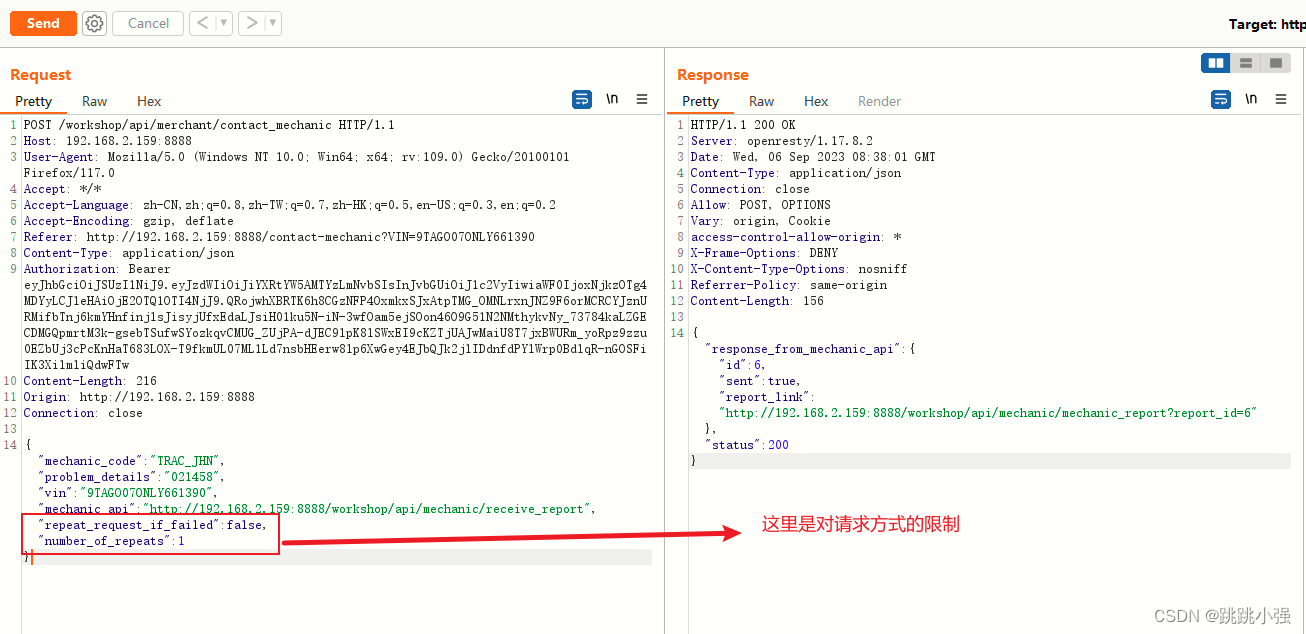Select the Response Hex tab

[816, 101]
